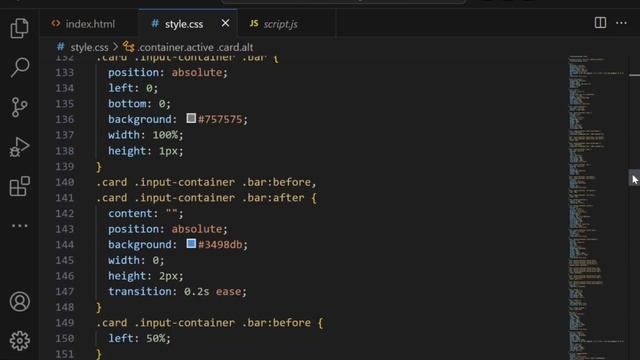Click line number 150 in the gutter
This screenshot has height=360, width=640.
(64, 338)
